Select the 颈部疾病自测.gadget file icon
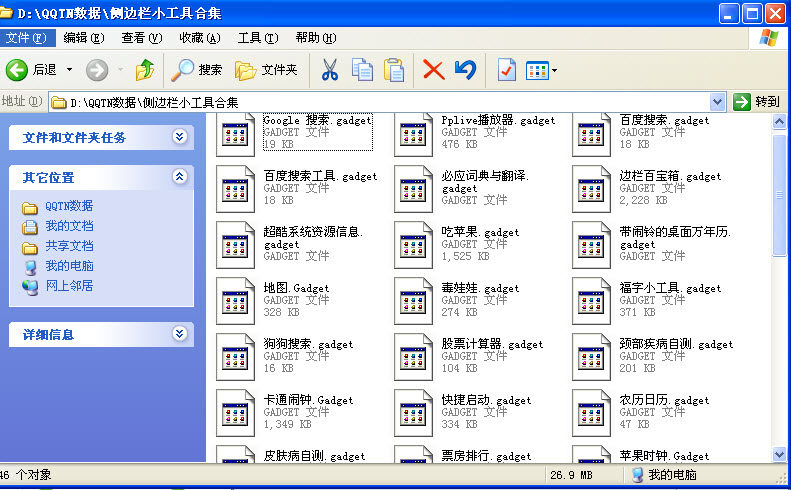791x490 pixels. [591, 357]
